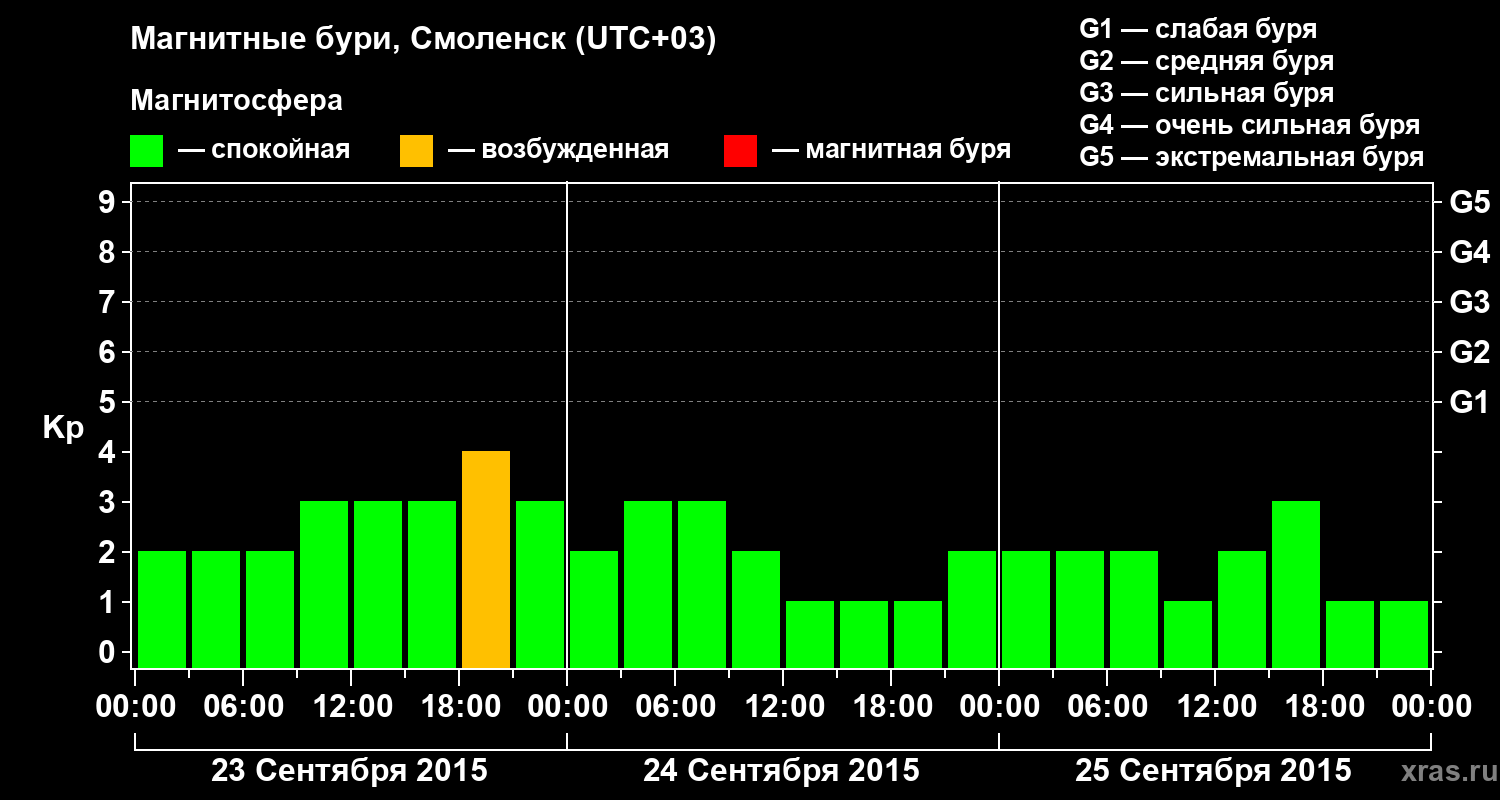Select the 12:00–15:00 bar on 25 Сентября
Viewport: 1500px width, 800px height.
pyautogui.click(x=1242, y=609)
